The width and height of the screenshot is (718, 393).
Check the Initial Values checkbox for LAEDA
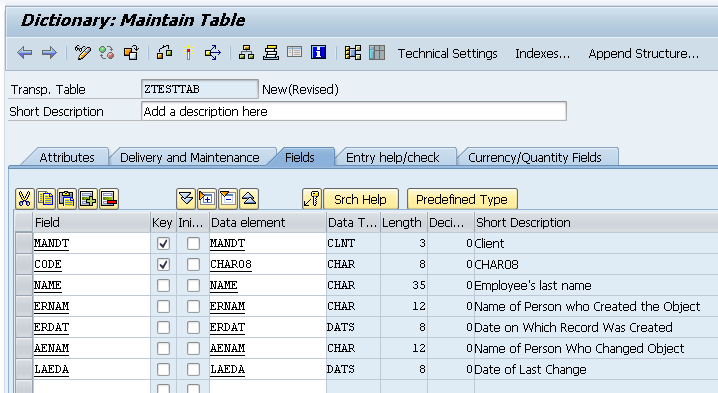click(193, 370)
